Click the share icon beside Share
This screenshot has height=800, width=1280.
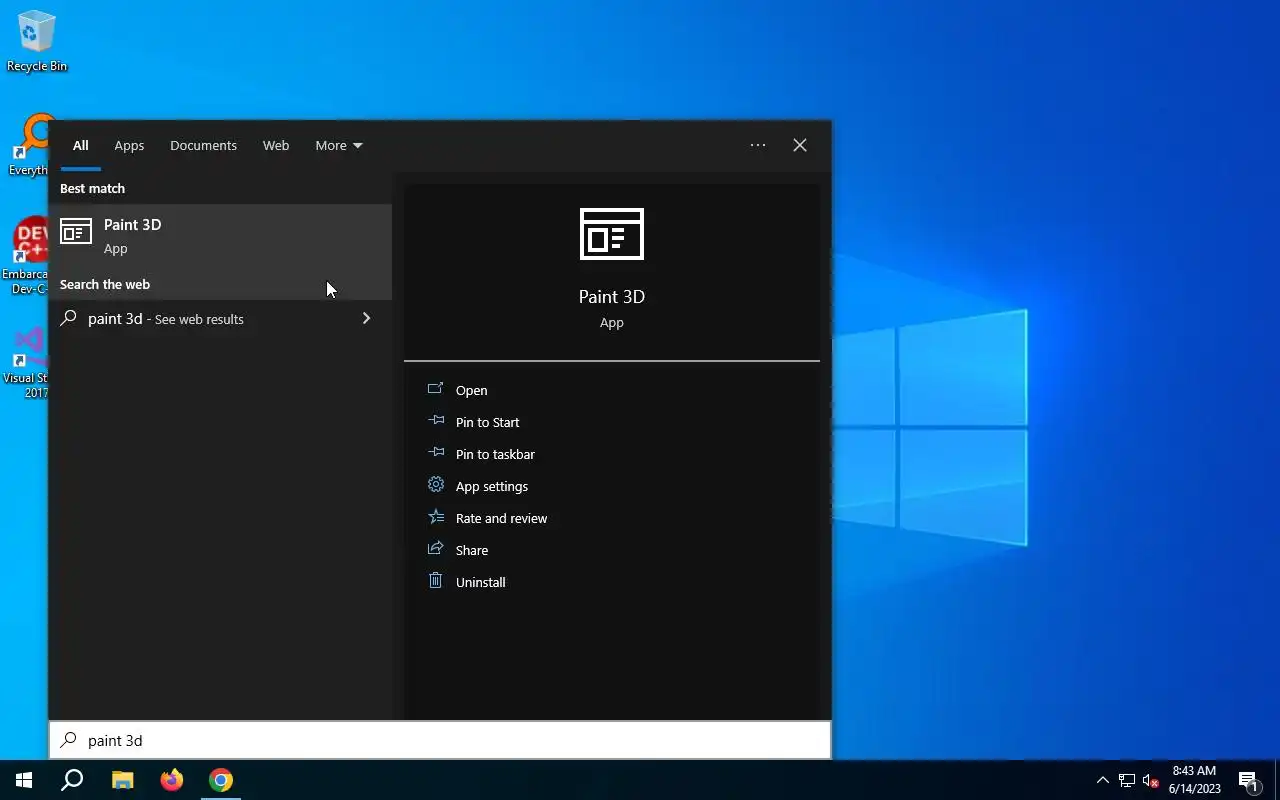[x=435, y=548]
